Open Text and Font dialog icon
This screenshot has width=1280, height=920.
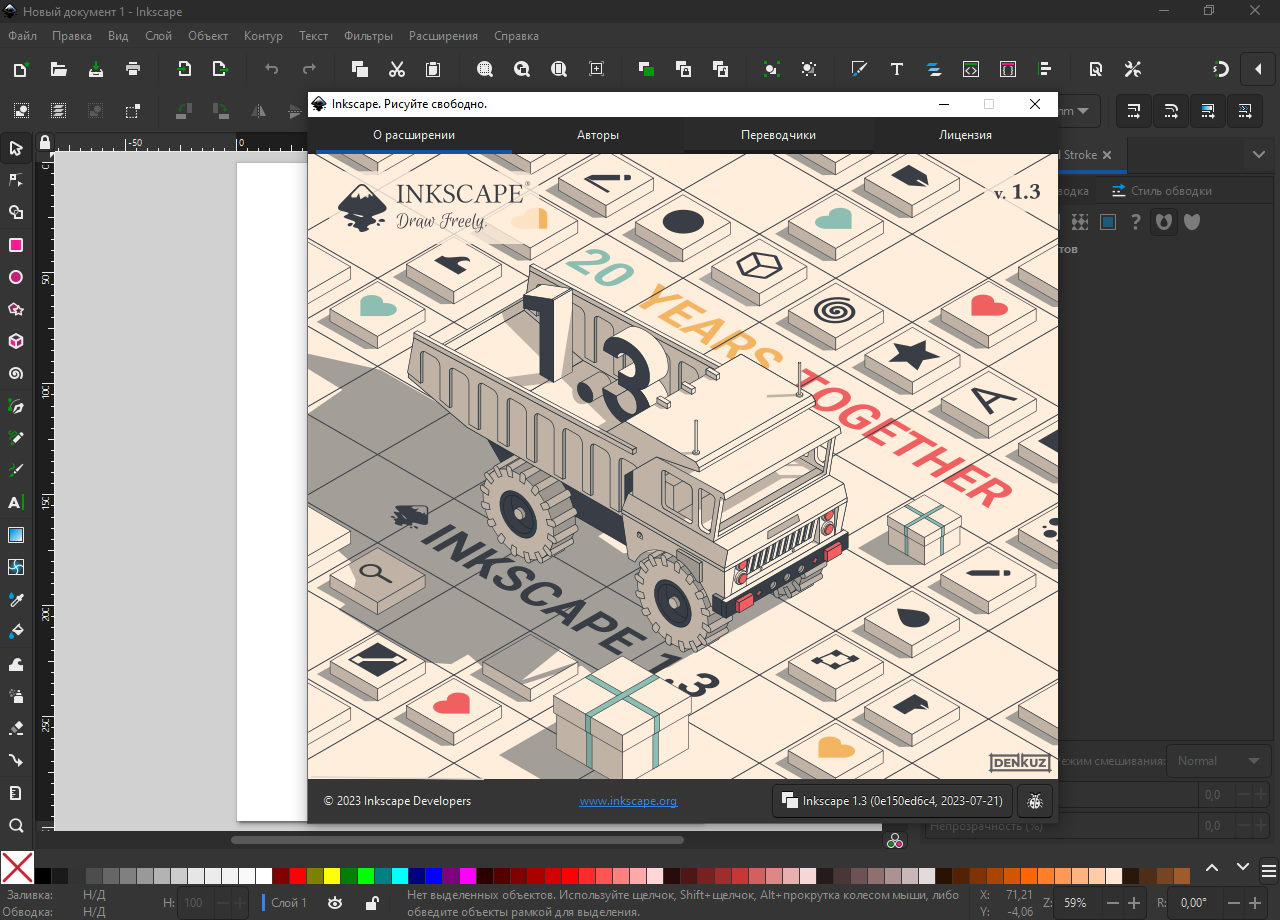pyautogui.click(x=896, y=69)
